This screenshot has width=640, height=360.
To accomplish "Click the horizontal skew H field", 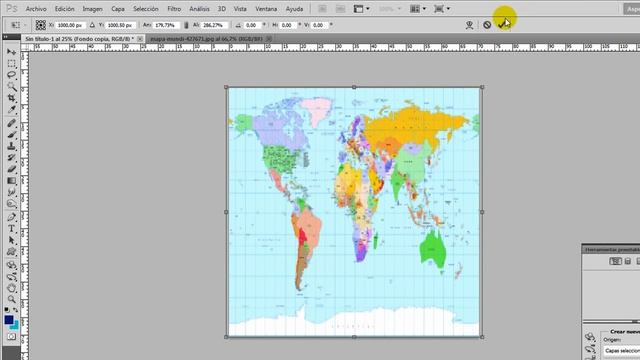I will (x=288, y=25).
